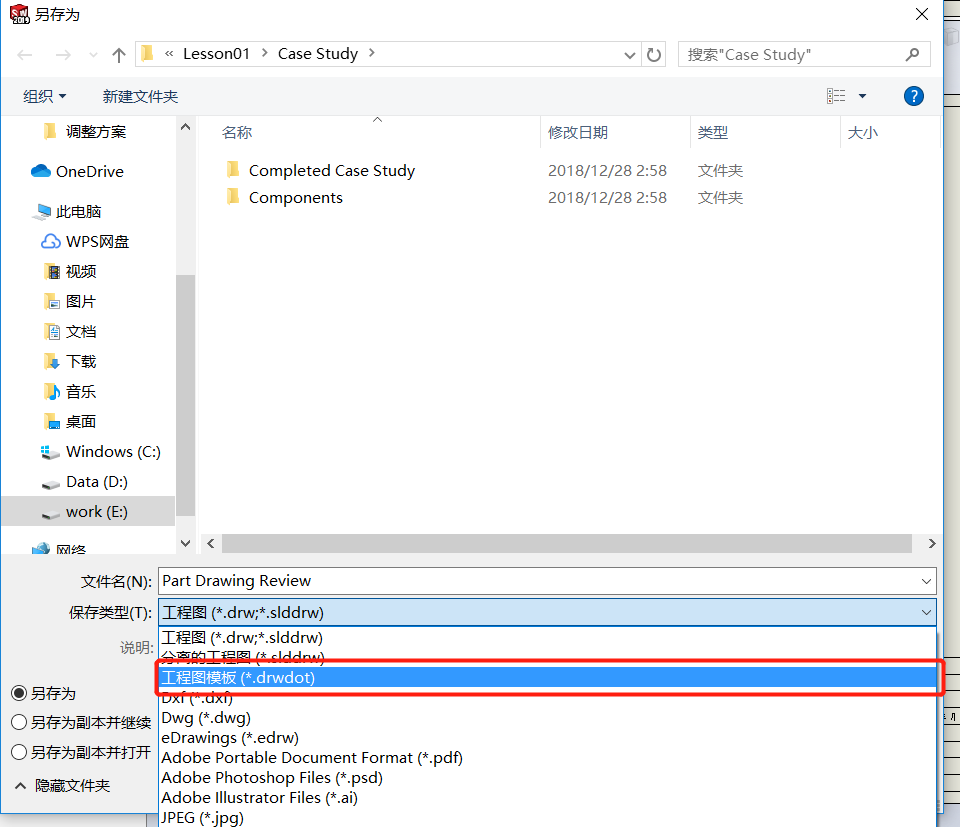Close the 另存为 dialog
960x827 pixels.
click(922, 14)
